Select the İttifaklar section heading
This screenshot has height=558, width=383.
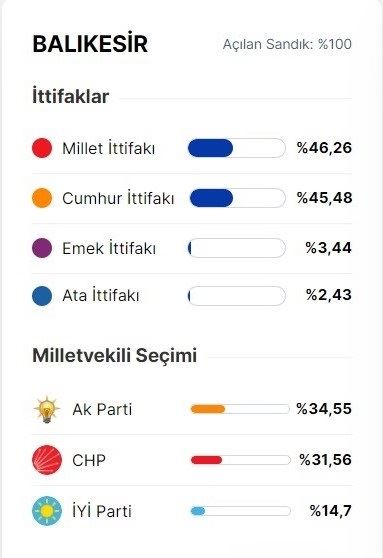coord(70,96)
